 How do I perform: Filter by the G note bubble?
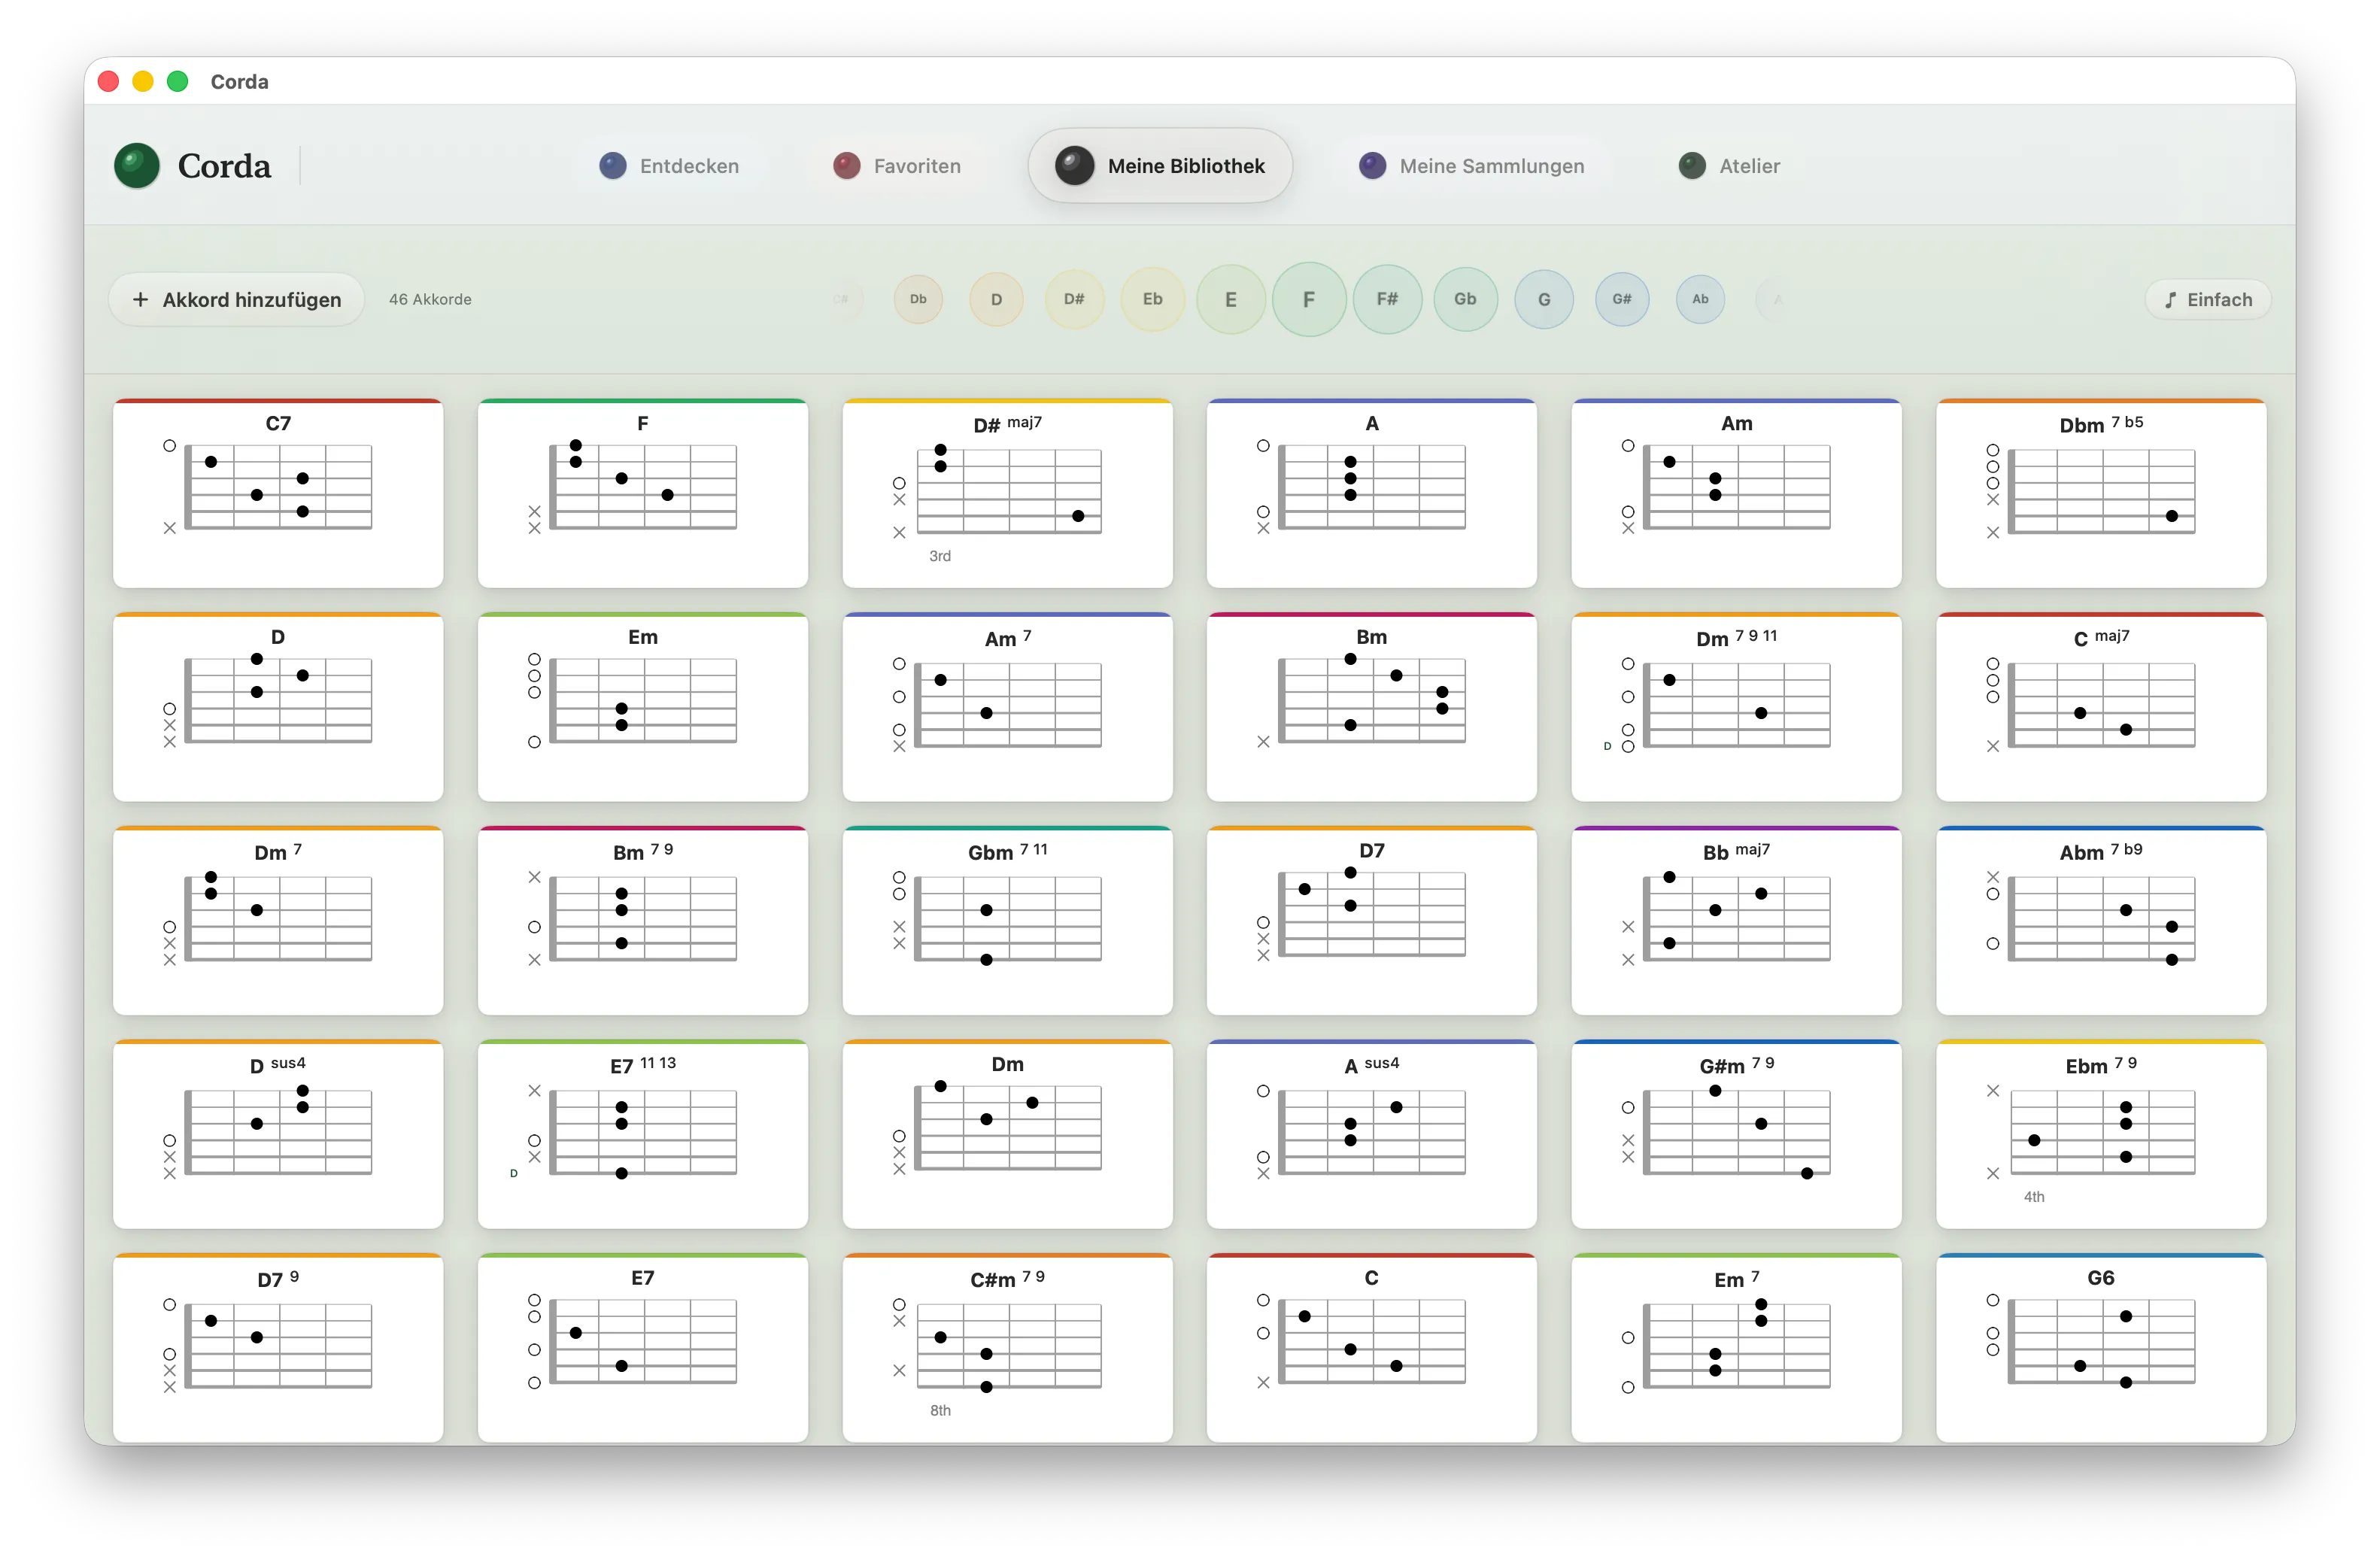click(x=1544, y=299)
